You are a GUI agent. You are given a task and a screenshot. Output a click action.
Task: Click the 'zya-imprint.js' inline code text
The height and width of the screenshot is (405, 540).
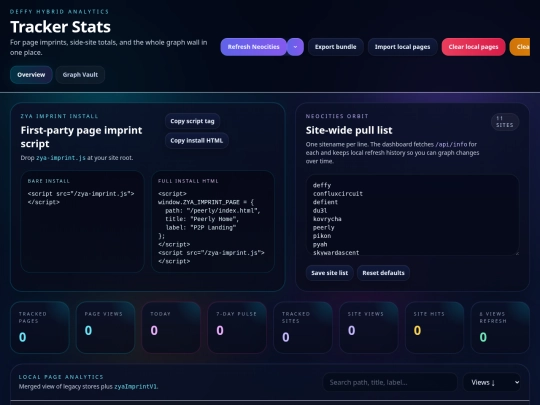pos(61,158)
